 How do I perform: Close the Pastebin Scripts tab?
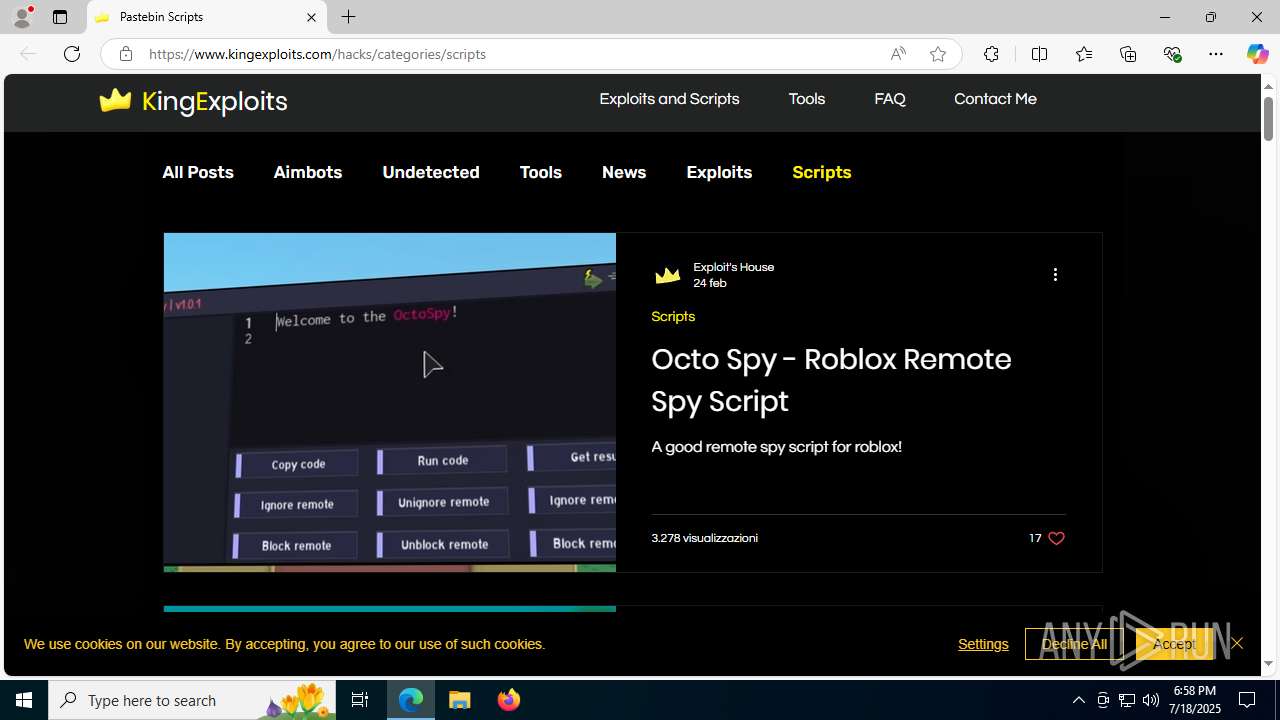311,17
